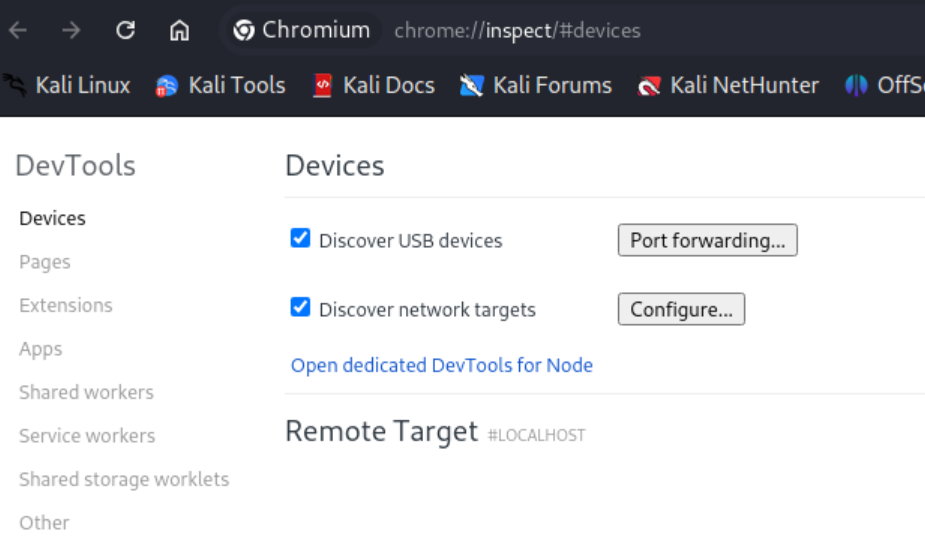
Task: Open dedicated DevTools for Node
Action: [442, 365]
